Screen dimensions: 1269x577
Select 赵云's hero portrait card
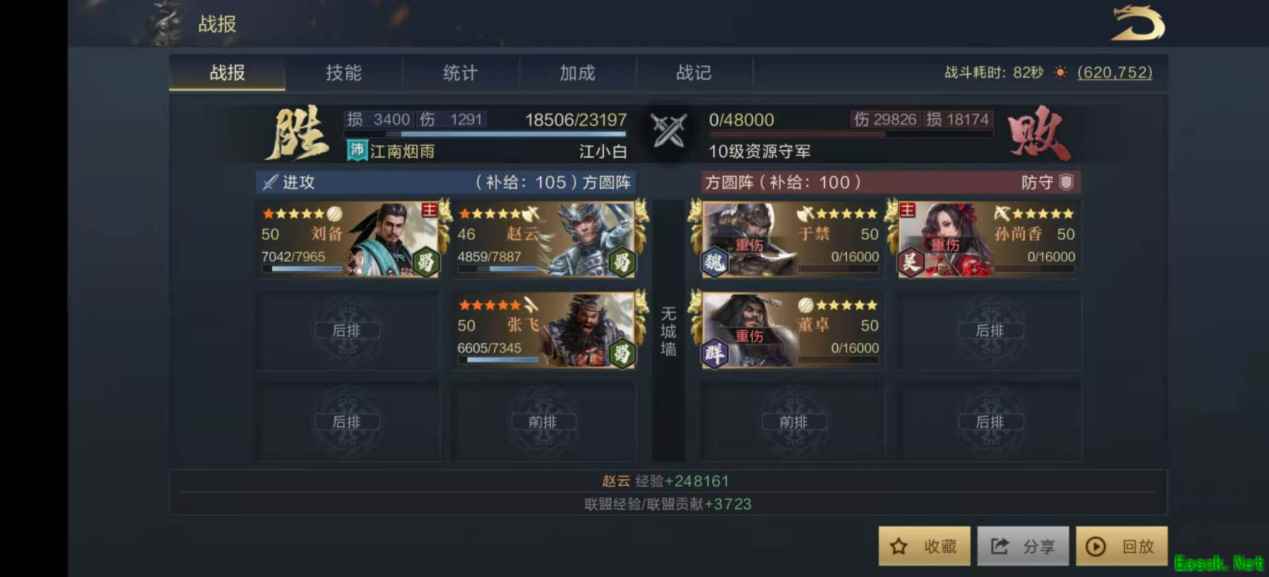point(546,240)
